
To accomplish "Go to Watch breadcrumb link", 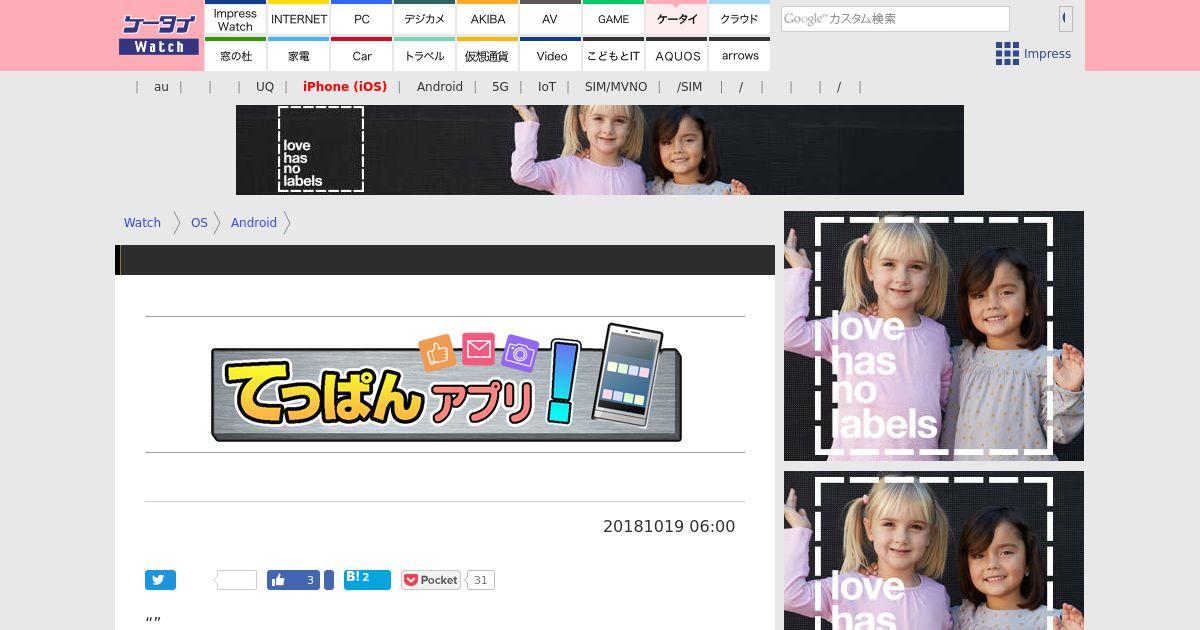I will (x=142, y=223).
